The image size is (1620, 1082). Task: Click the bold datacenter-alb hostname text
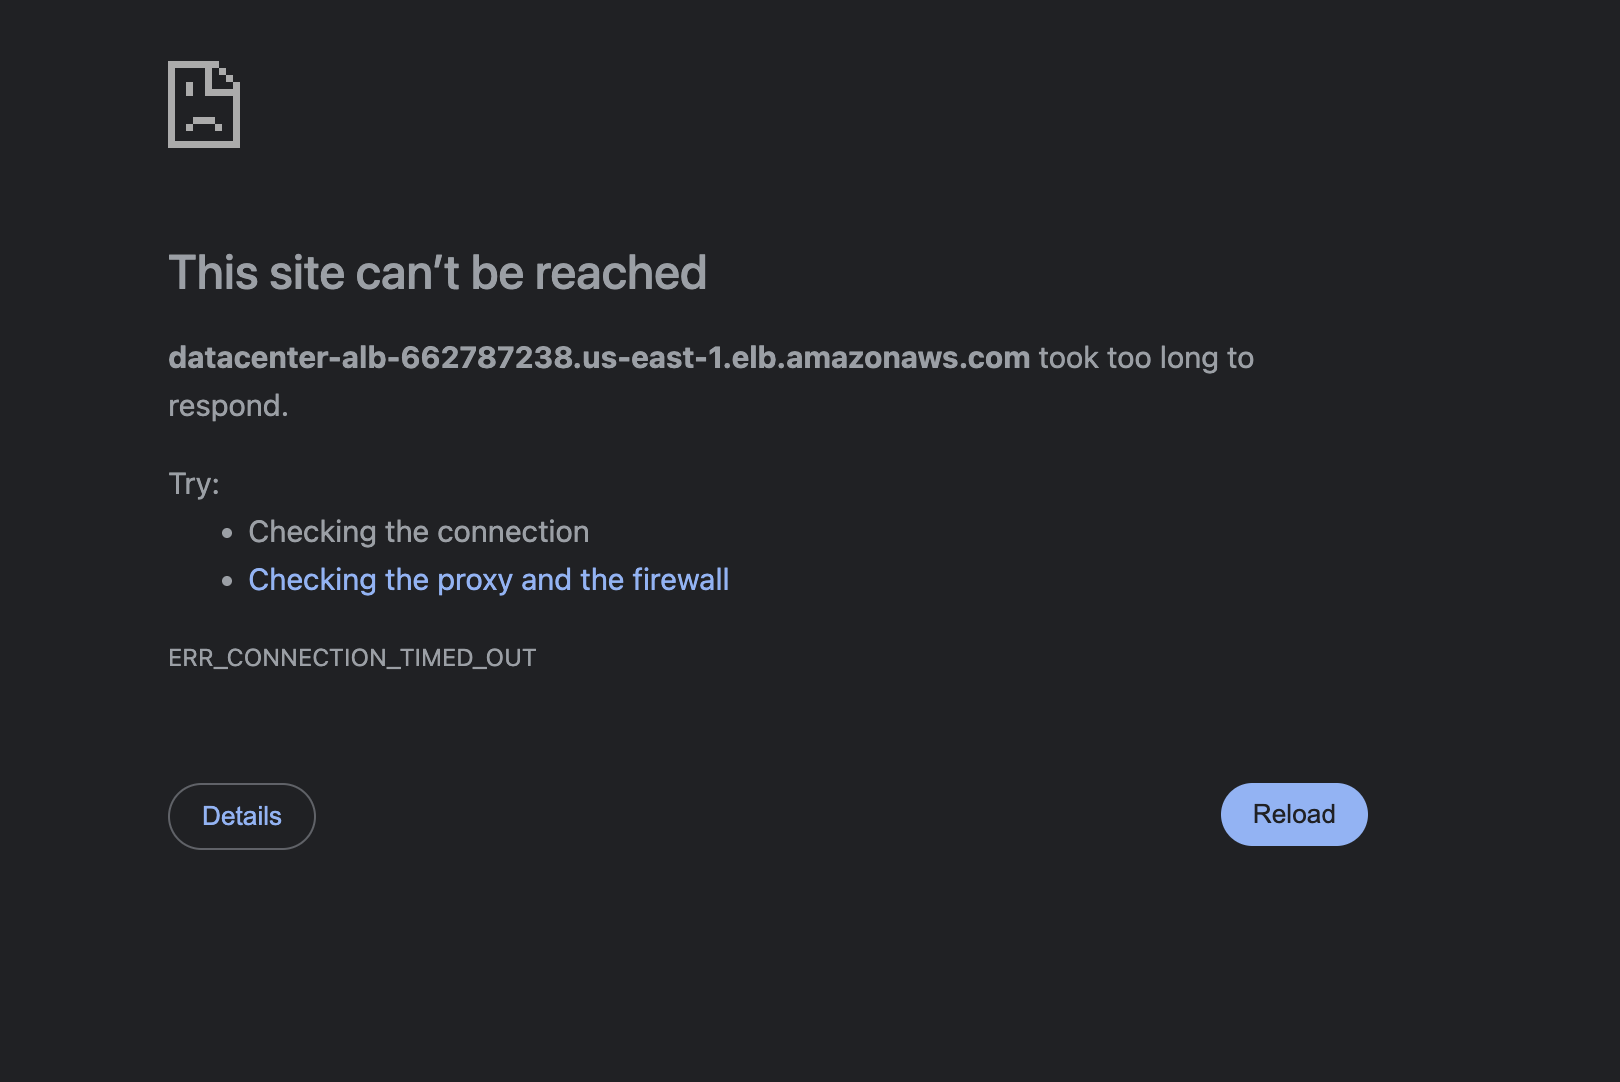(x=598, y=358)
